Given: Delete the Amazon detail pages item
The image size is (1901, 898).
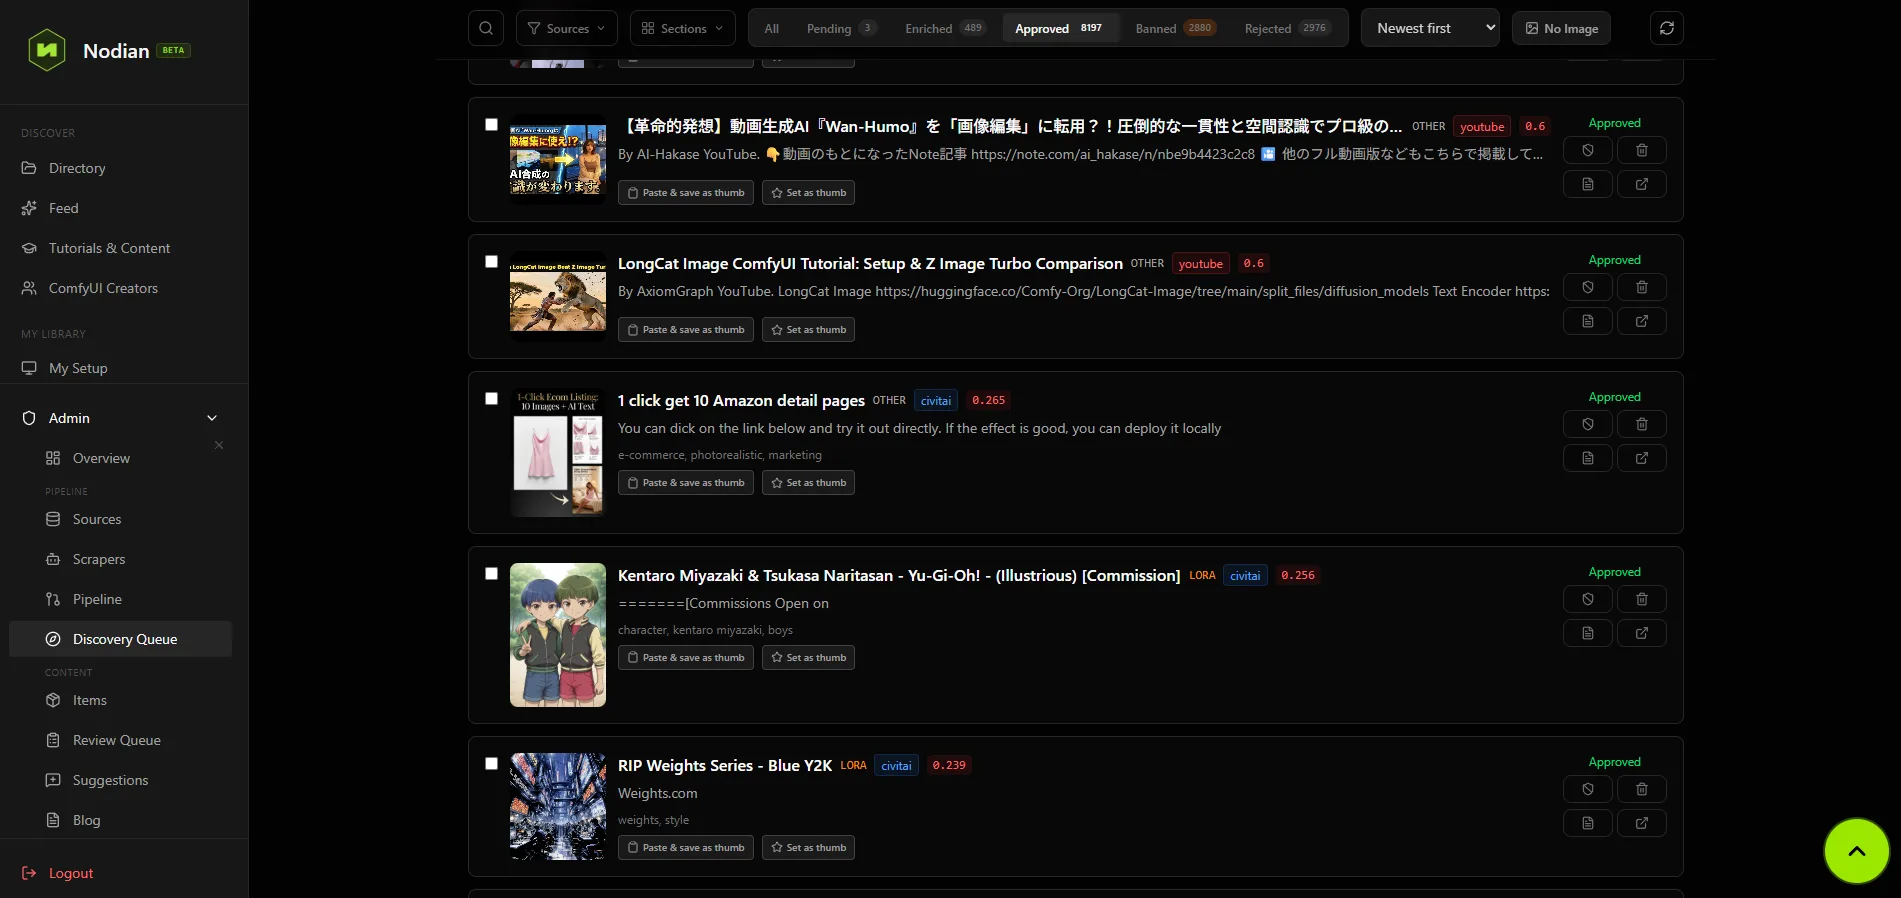Looking at the screenshot, I should pyautogui.click(x=1642, y=424).
